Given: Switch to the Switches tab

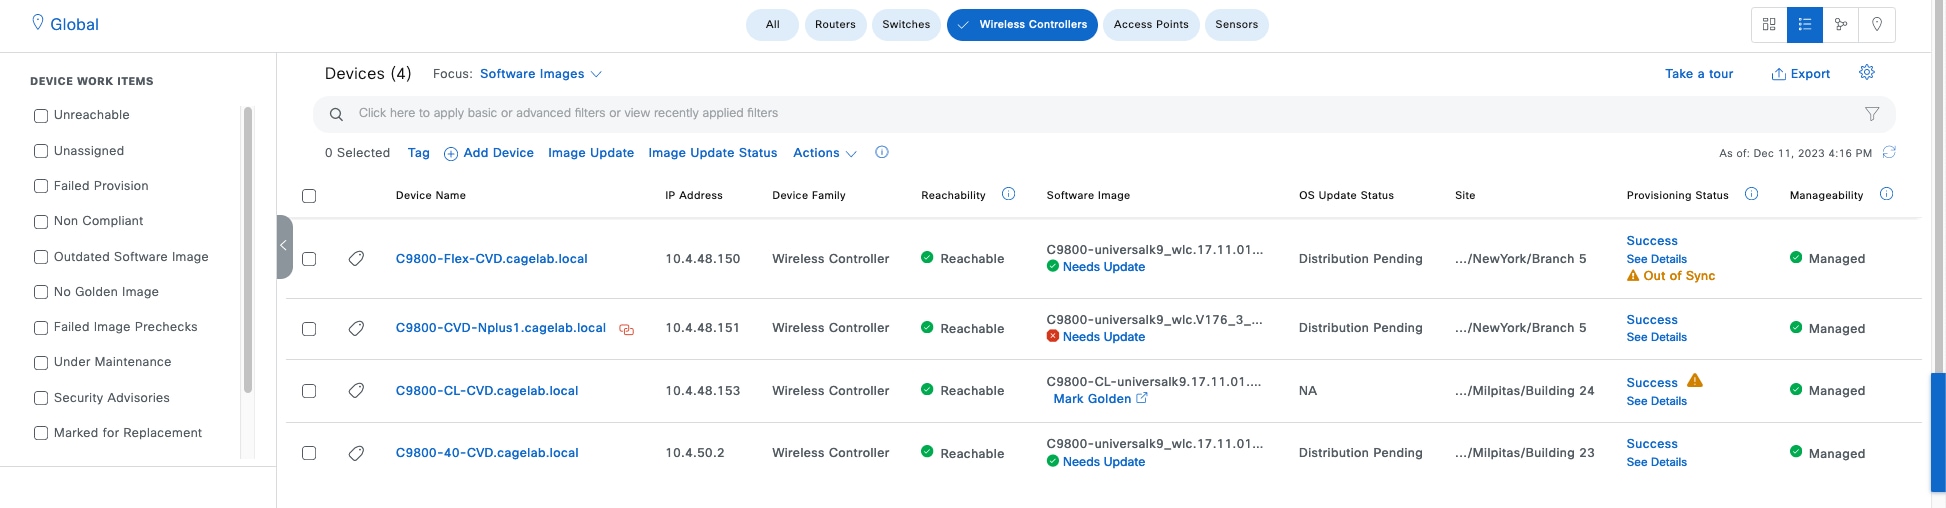Looking at the screenshot, I should (906, 25).
